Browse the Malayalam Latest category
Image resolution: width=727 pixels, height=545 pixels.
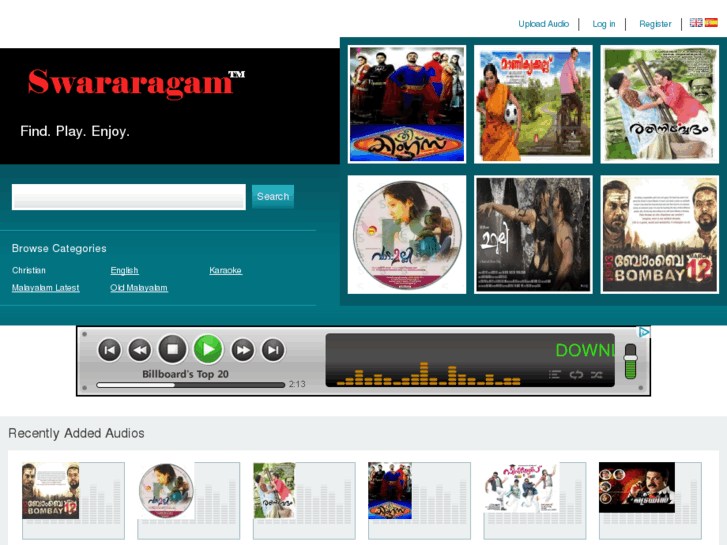[x=45, y=288]
